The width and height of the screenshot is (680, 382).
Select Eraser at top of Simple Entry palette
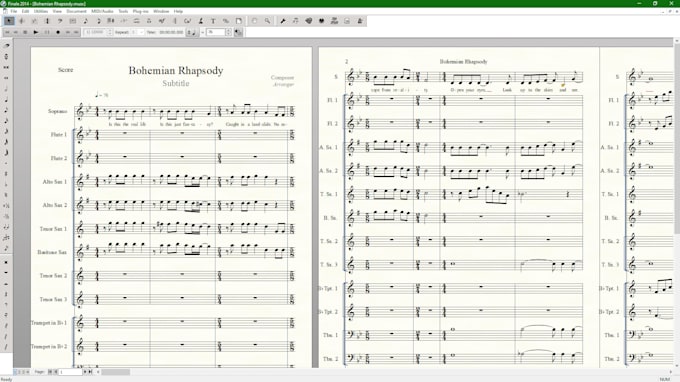(7, 45)
